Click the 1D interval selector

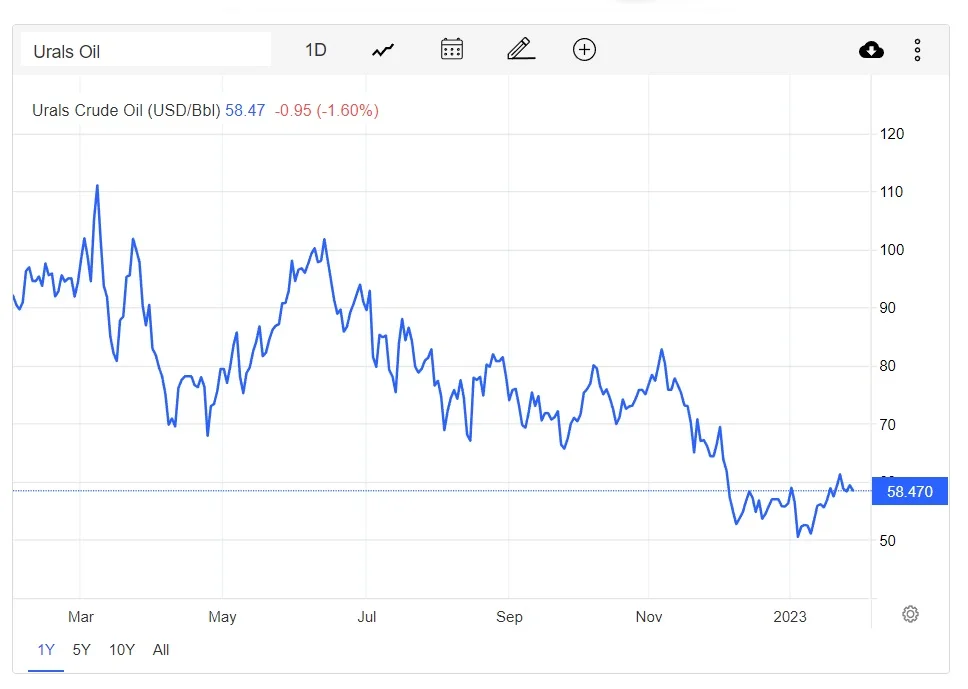tap(315, 49)
